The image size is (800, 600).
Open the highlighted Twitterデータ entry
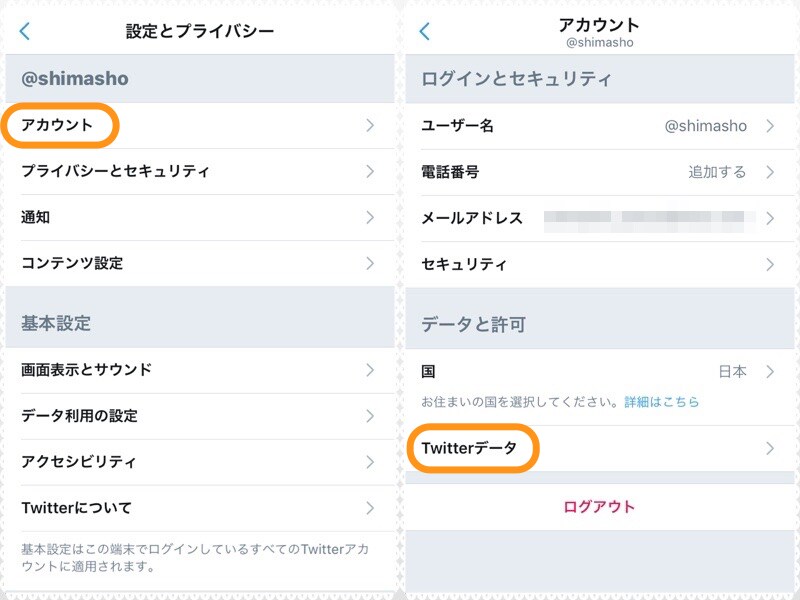coord(470,448)
